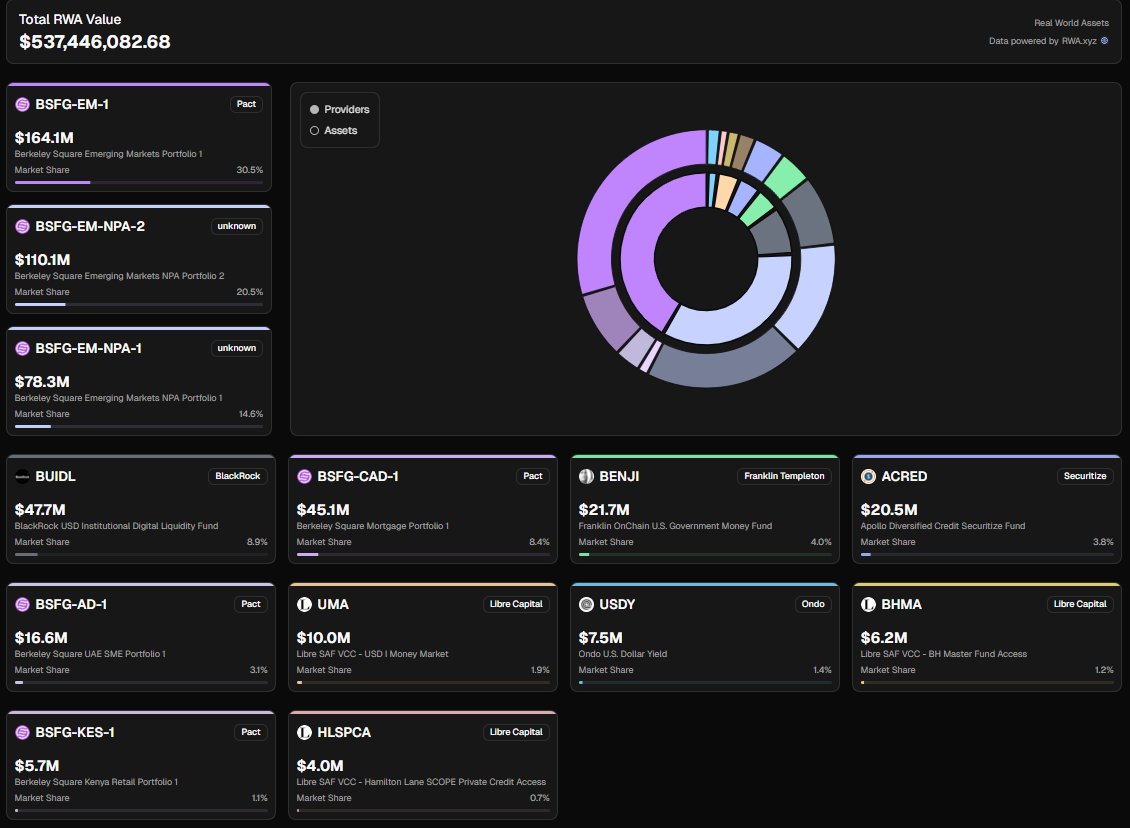Click the BUIDL BlackRock logo icon
This screenshot has height=828, width=1130.
click(x=22, y=476)
